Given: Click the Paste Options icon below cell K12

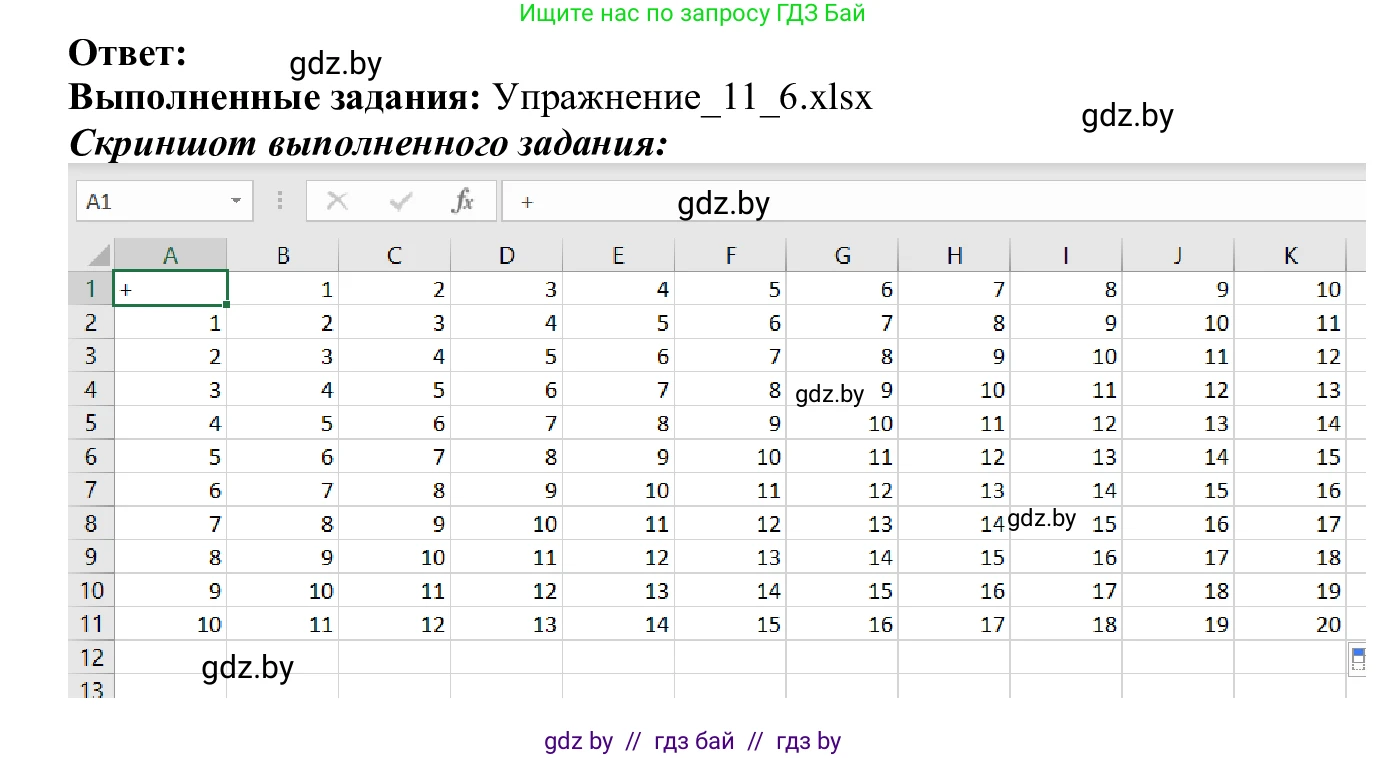Looking at the screenshot, I should [1359, 657].
